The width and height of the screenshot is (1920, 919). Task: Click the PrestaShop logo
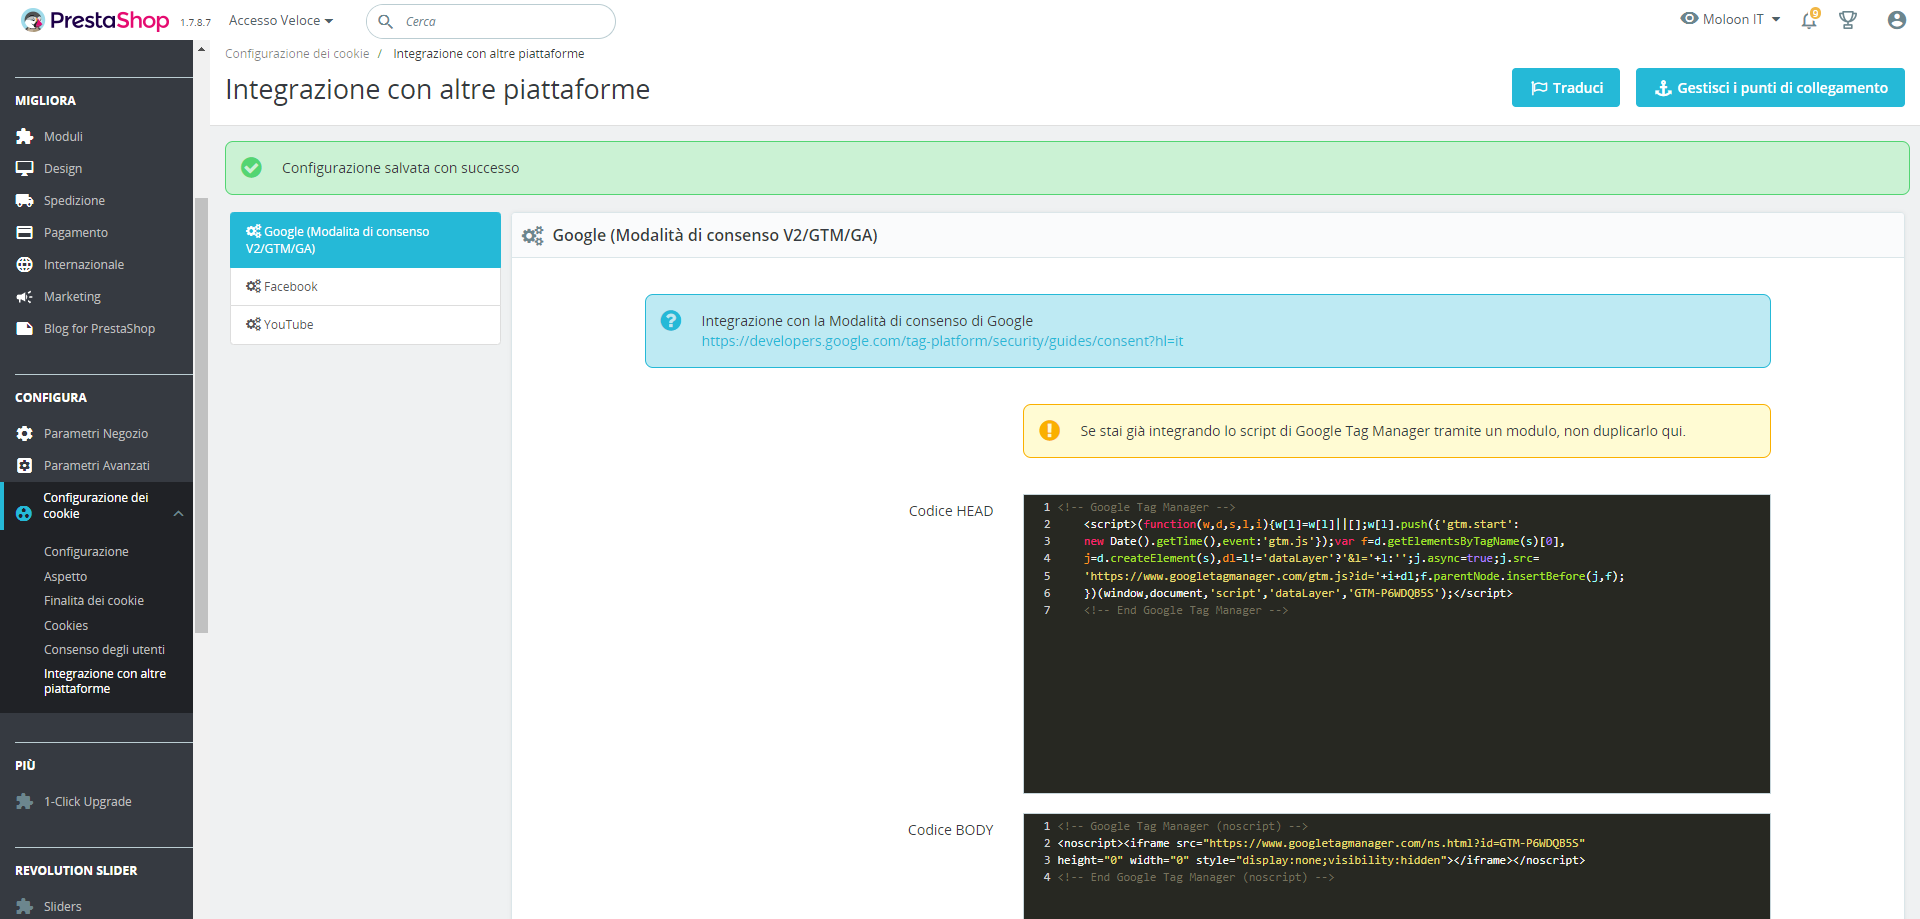click(x=96, y=20)
